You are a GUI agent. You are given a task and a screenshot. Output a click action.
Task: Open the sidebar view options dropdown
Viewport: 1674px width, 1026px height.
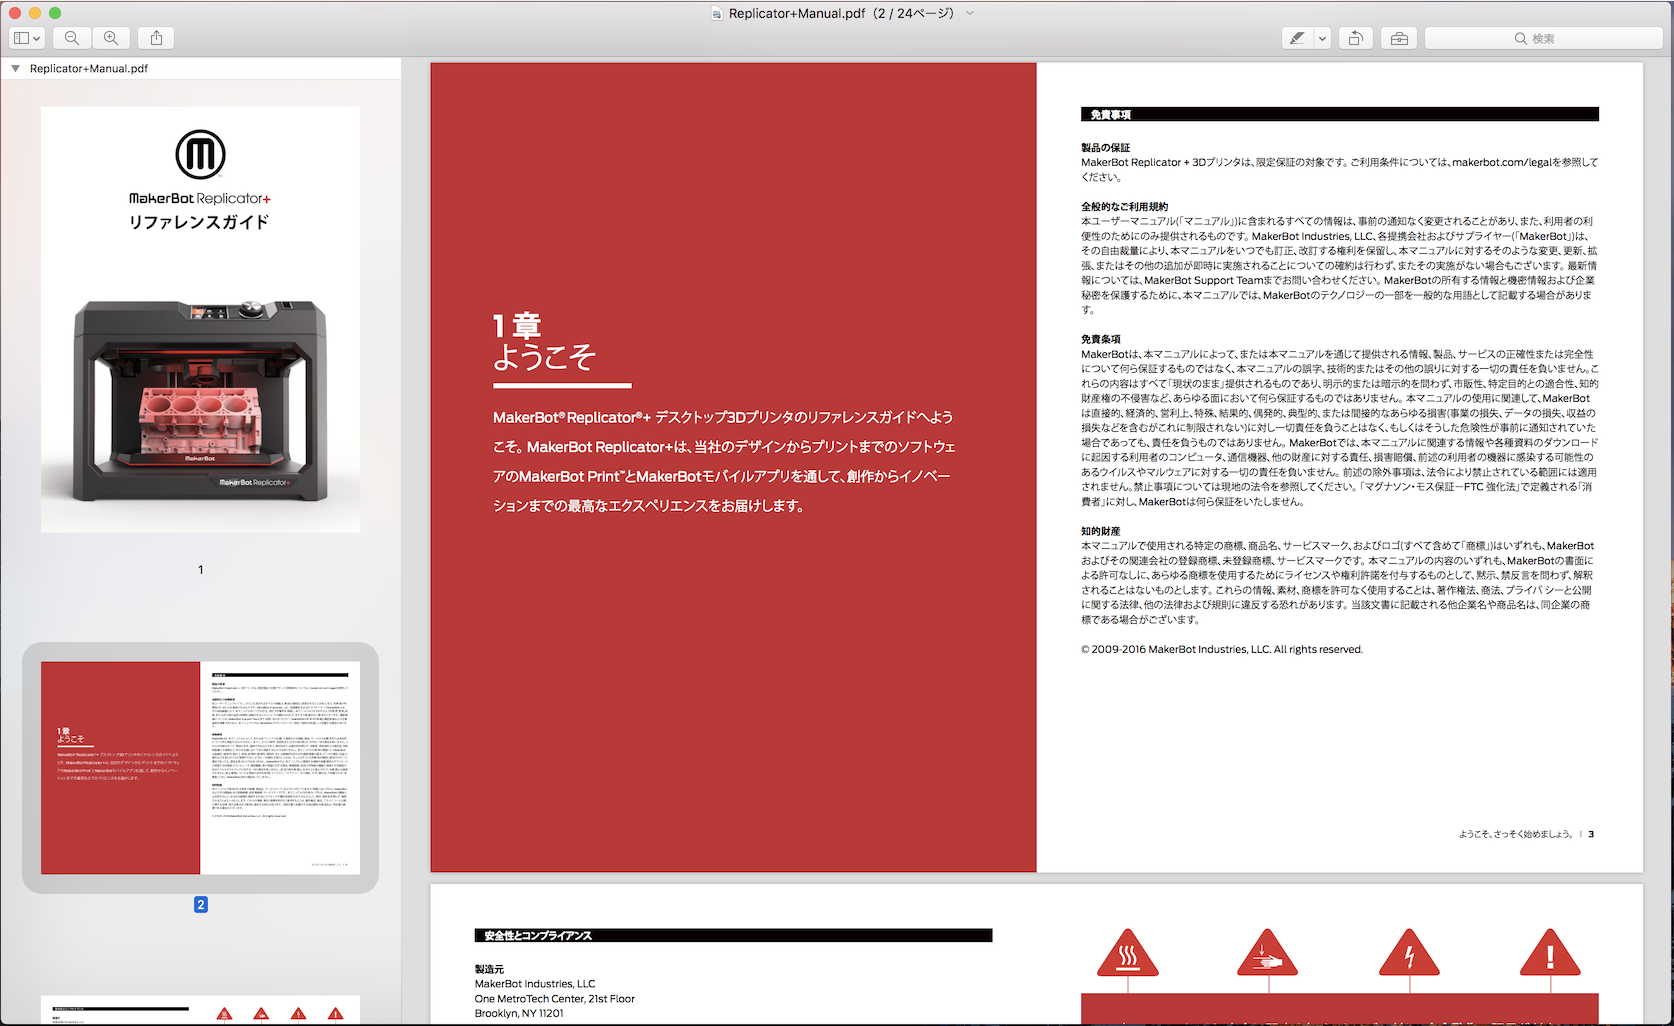(x=27, y=38)
